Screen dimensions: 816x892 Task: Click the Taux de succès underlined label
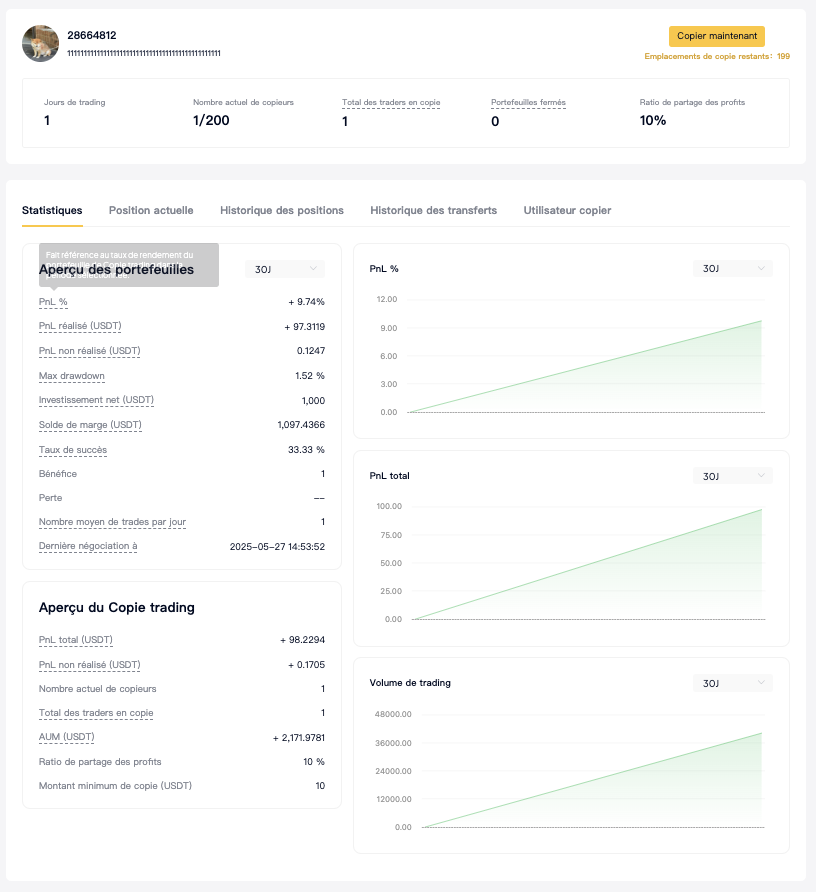tap(73, 450)
